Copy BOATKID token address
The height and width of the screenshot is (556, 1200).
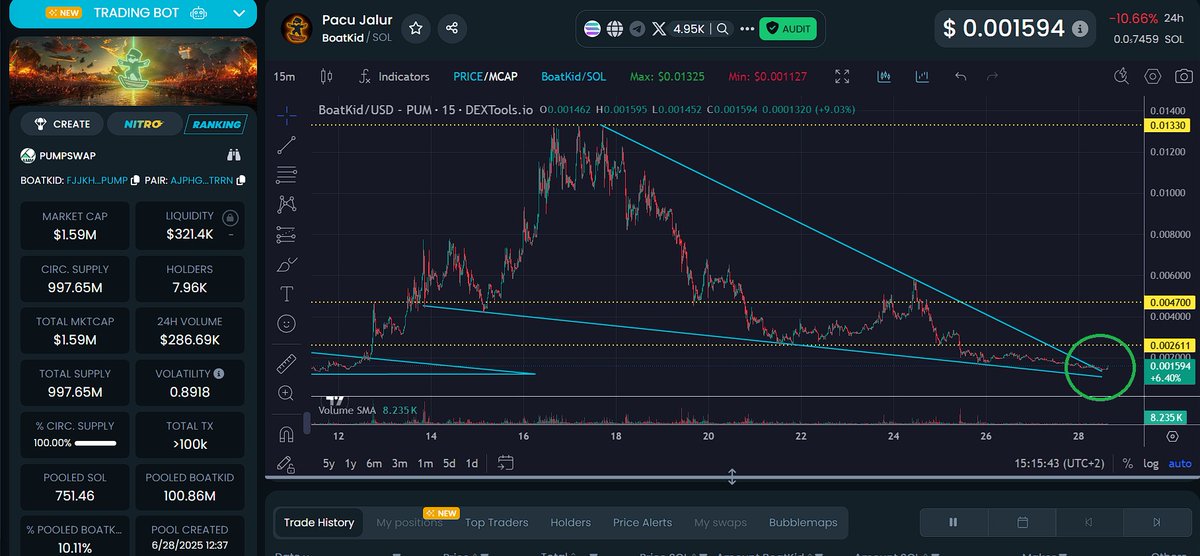pos(135,180)
